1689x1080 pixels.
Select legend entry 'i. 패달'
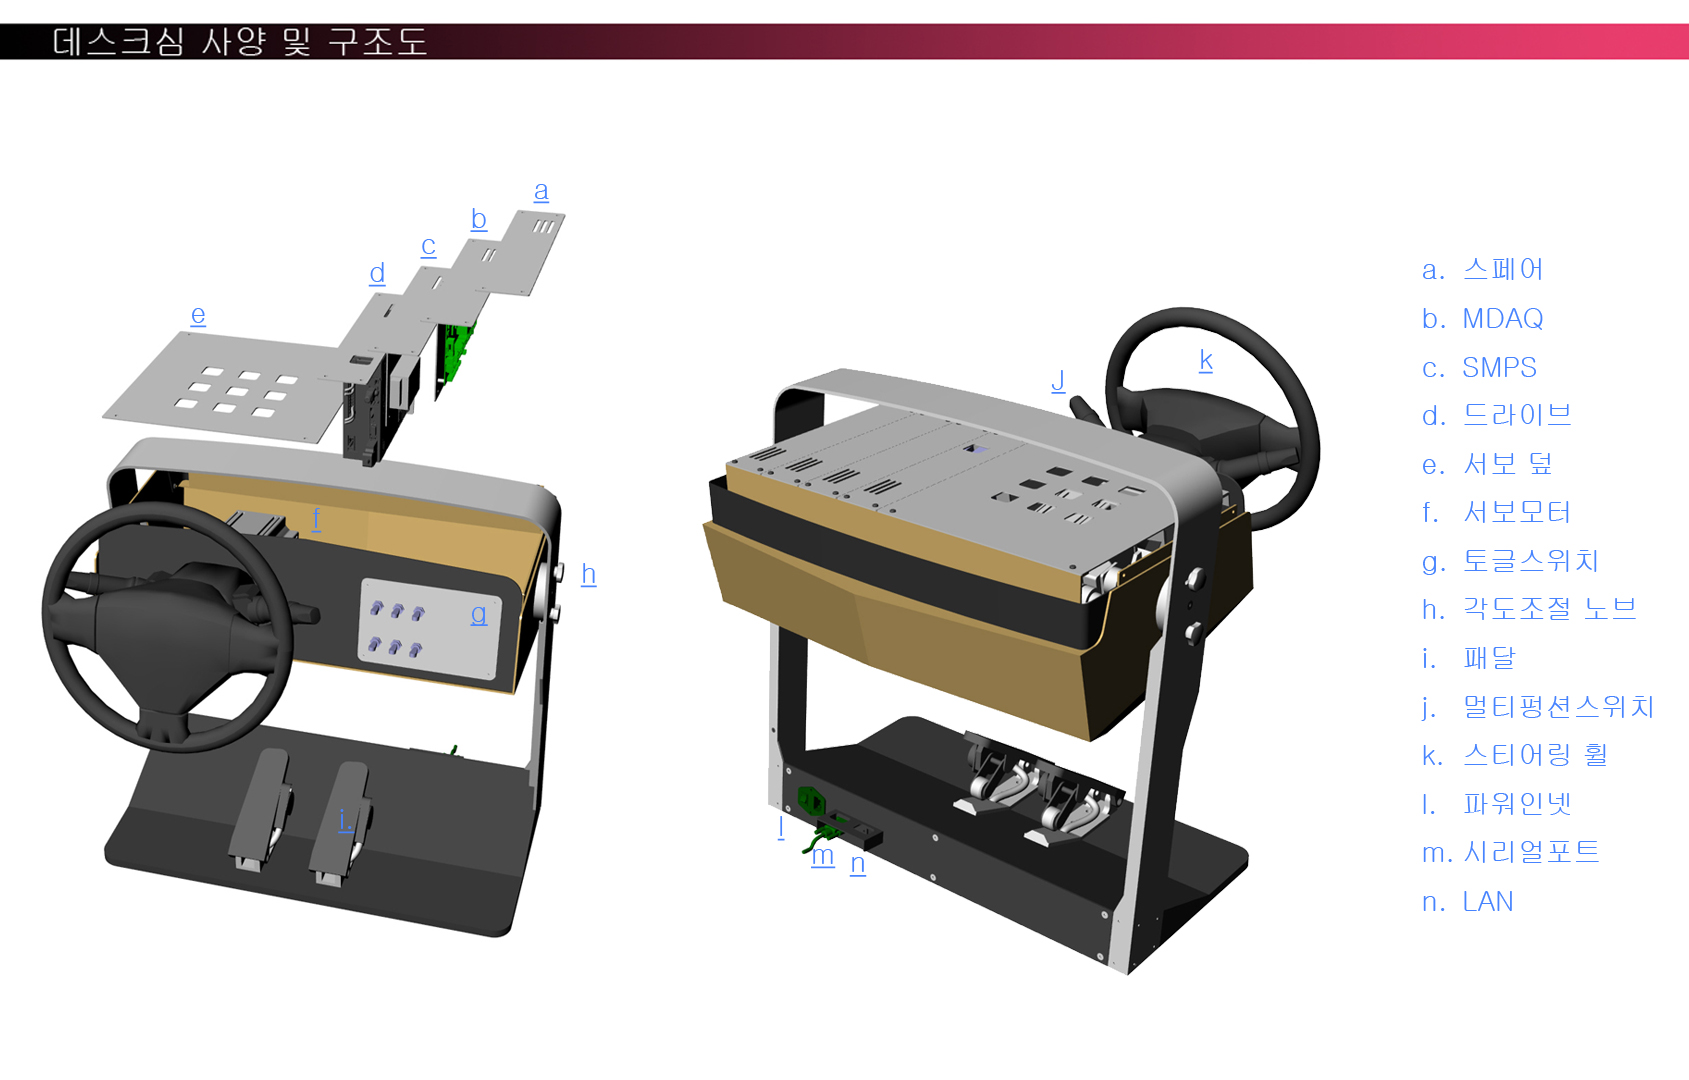point(1469,658)
